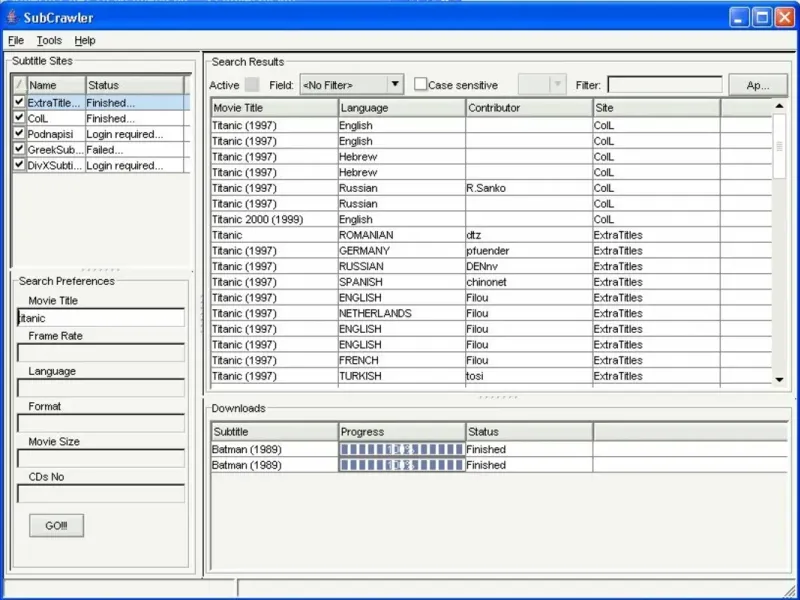Screen dimensions: 800x600
Task: Click the GO!!! search button
Action: (x=56, y=526)
